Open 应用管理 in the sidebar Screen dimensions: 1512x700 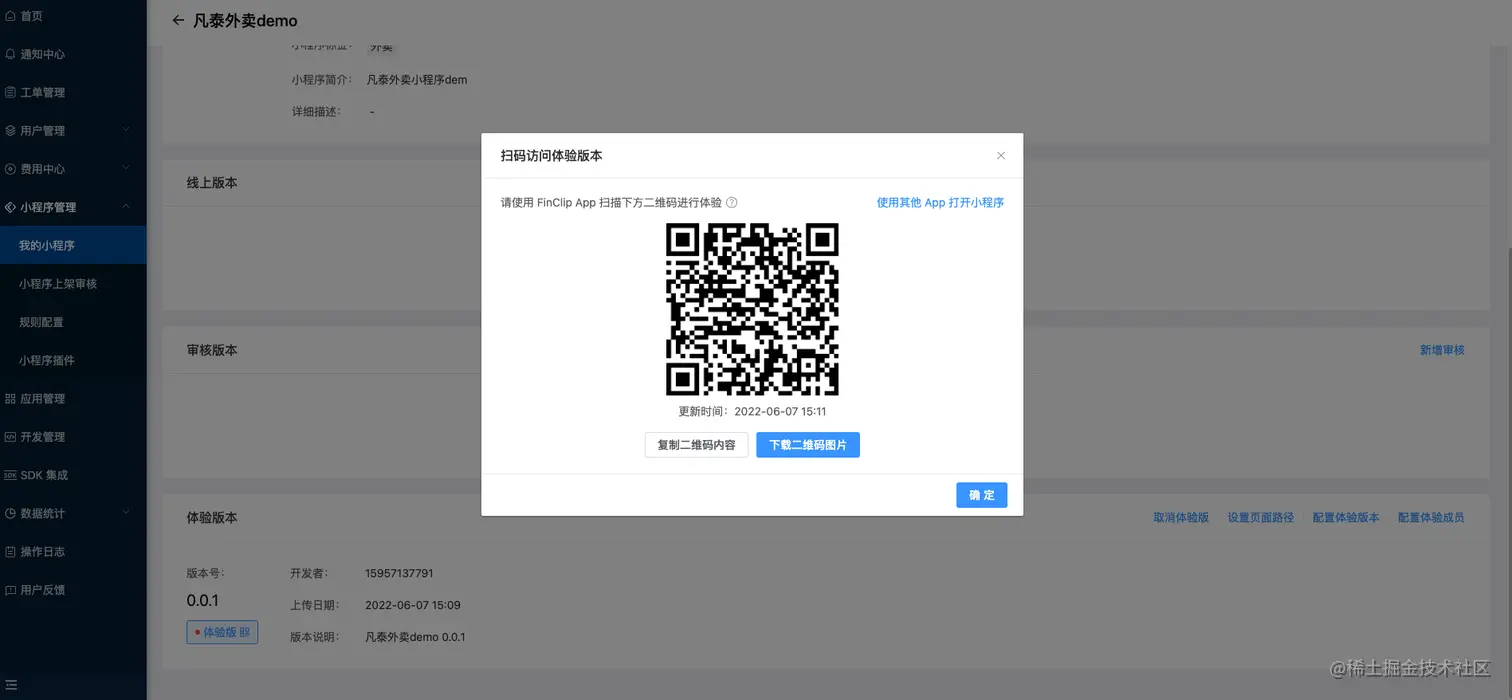click(73, 398)
